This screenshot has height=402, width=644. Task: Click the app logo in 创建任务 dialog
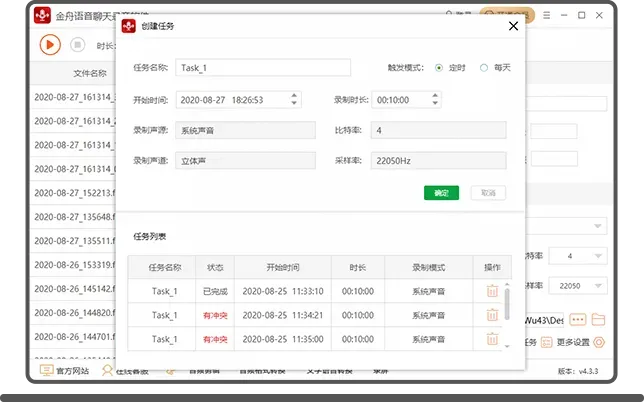(129, 26)
